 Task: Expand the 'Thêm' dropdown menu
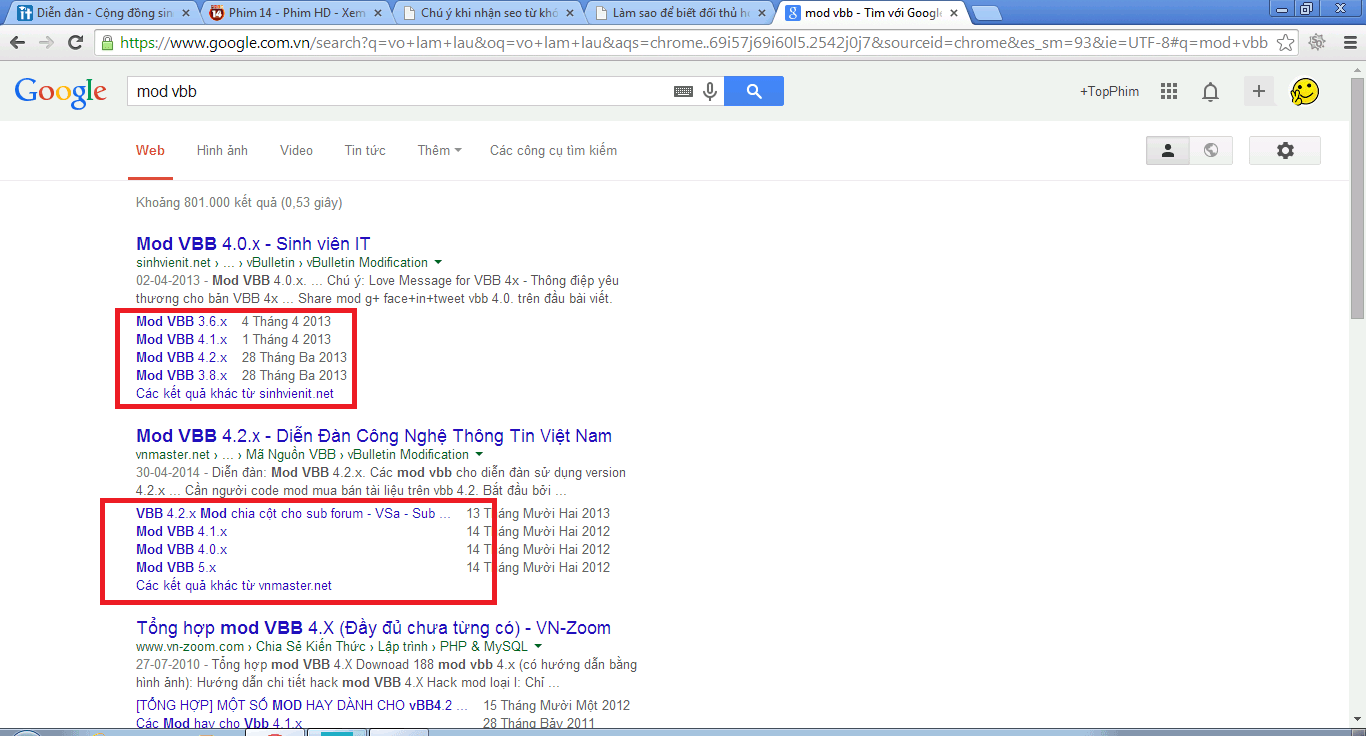439,150
